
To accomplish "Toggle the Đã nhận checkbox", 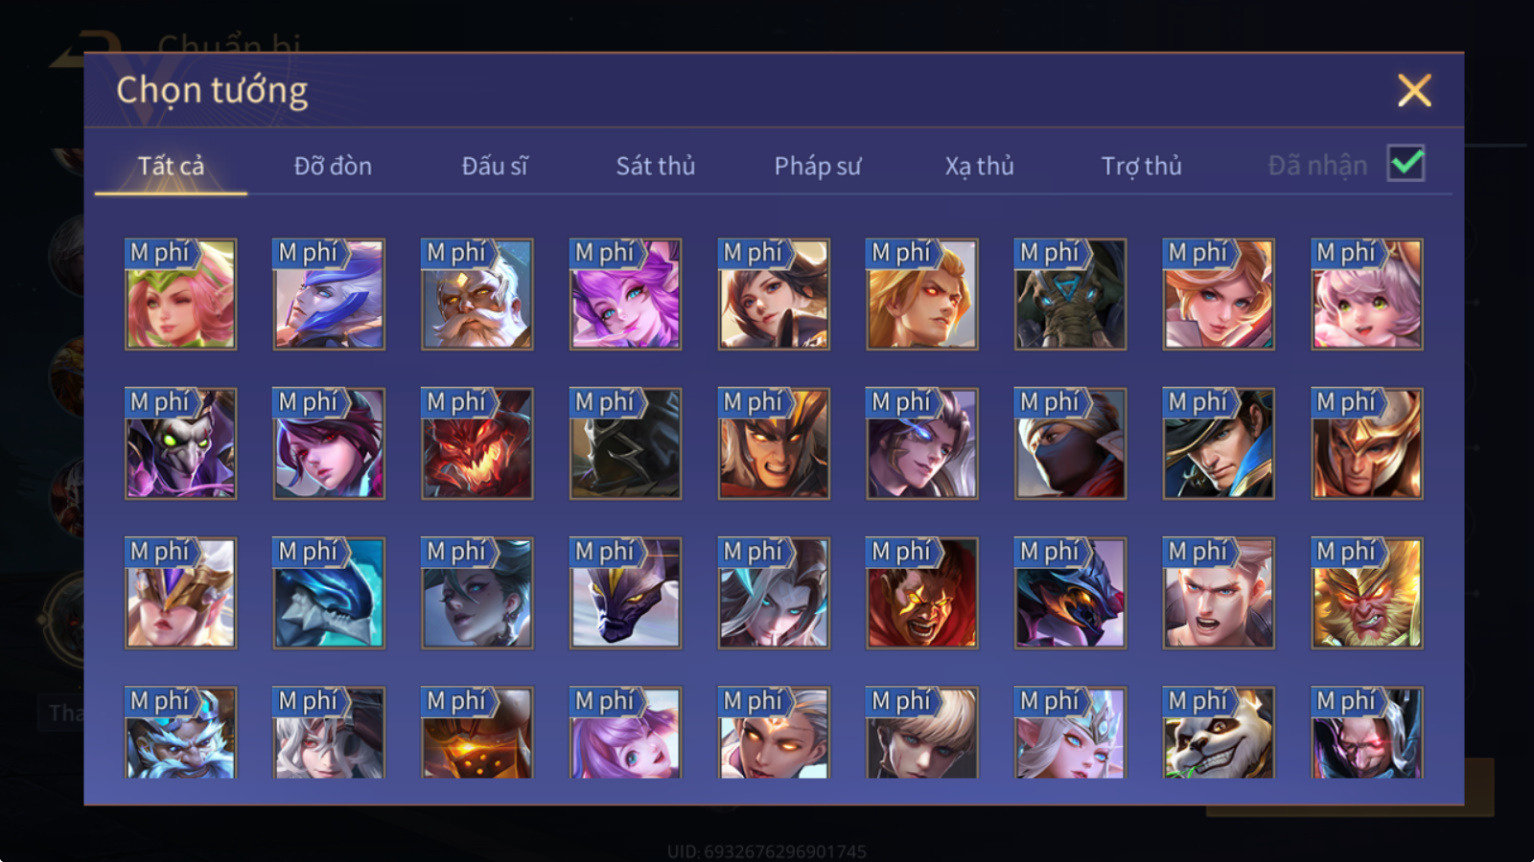I will [1406, 163].
